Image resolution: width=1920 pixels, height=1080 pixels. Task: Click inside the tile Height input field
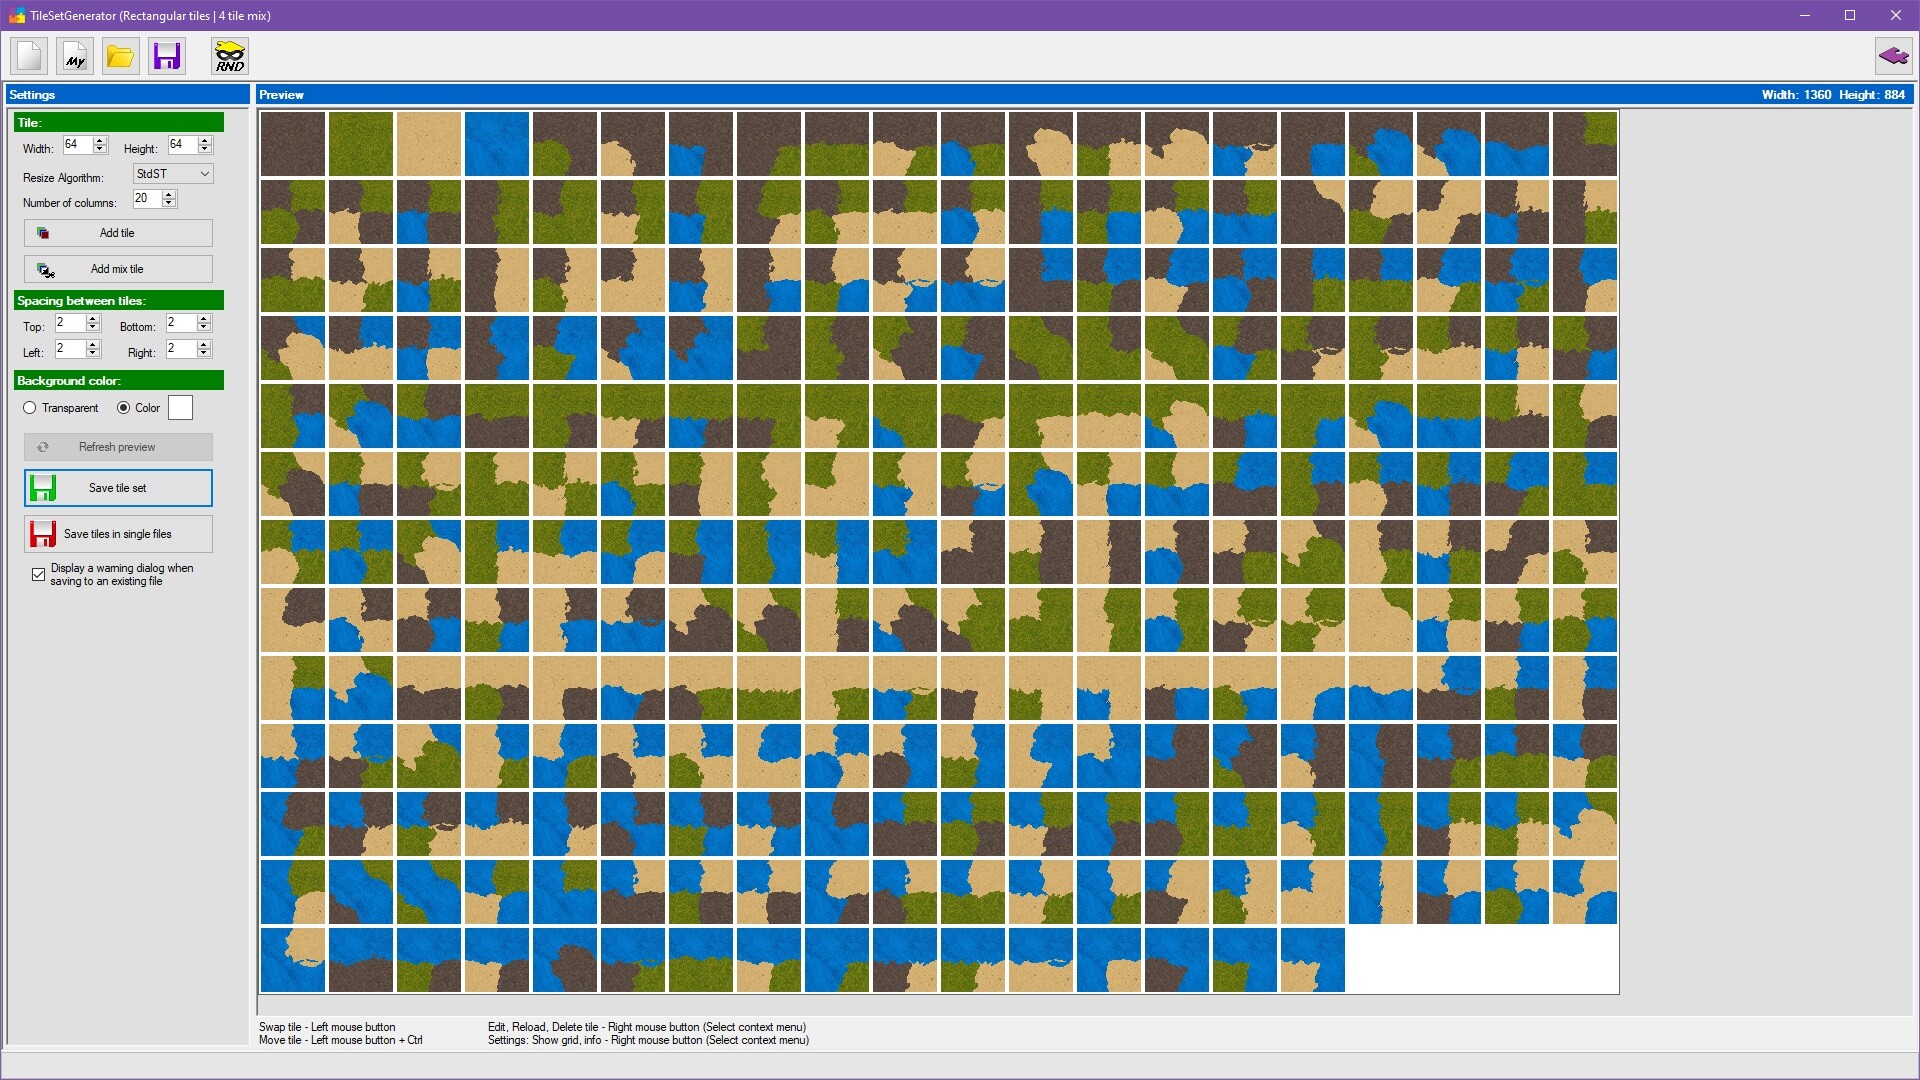pyautogui.click(x=181, y=145)
